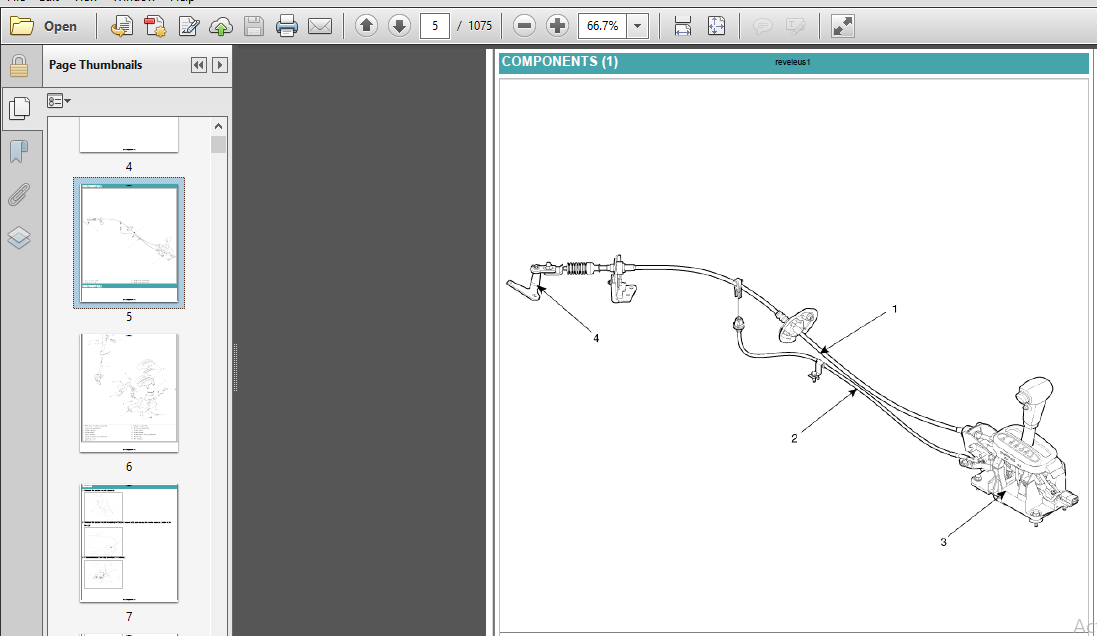1097x636 pixels.
Task: Click the zoom out minus button
Action: (x=524, y=27)
